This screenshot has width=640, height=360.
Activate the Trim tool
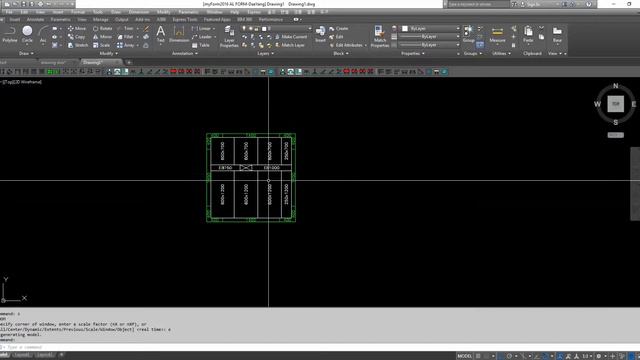[x=126, y=29]
